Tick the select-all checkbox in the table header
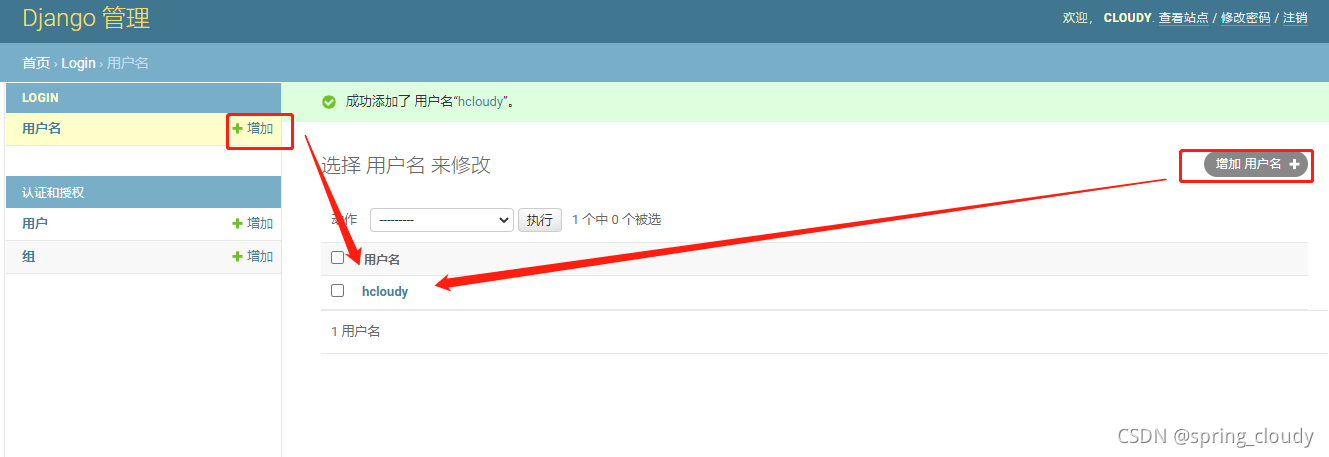This screenshot has width=1329, height=457. point(337,258)
